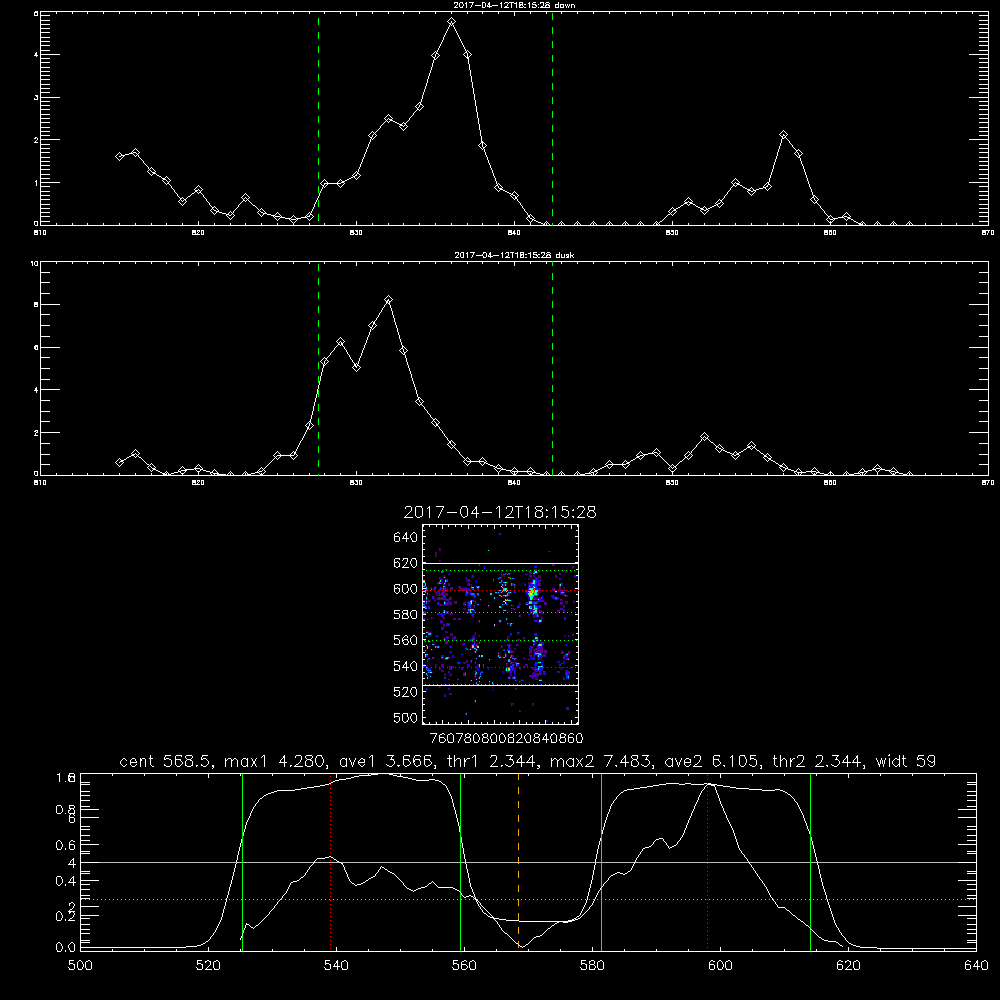This screenshot has width=1000, height=1000.
Task: Click the '620' x-axis label of bottom plot
Action: tap(848, 966)
